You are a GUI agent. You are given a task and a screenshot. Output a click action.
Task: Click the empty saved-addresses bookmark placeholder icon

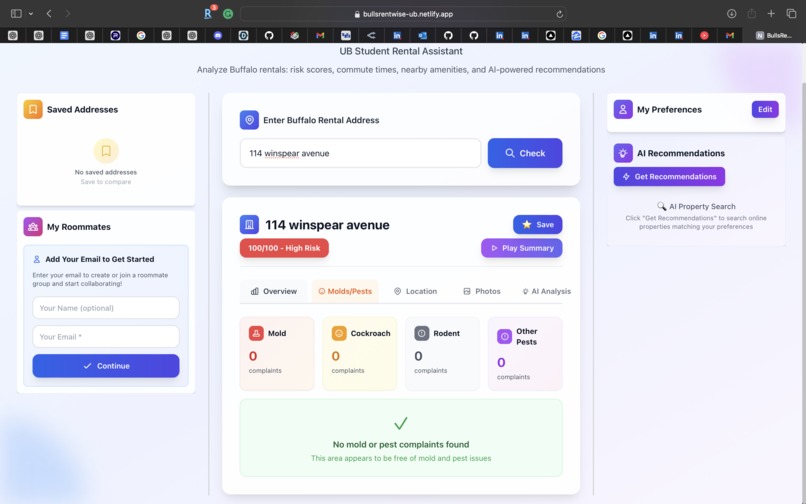106,151
